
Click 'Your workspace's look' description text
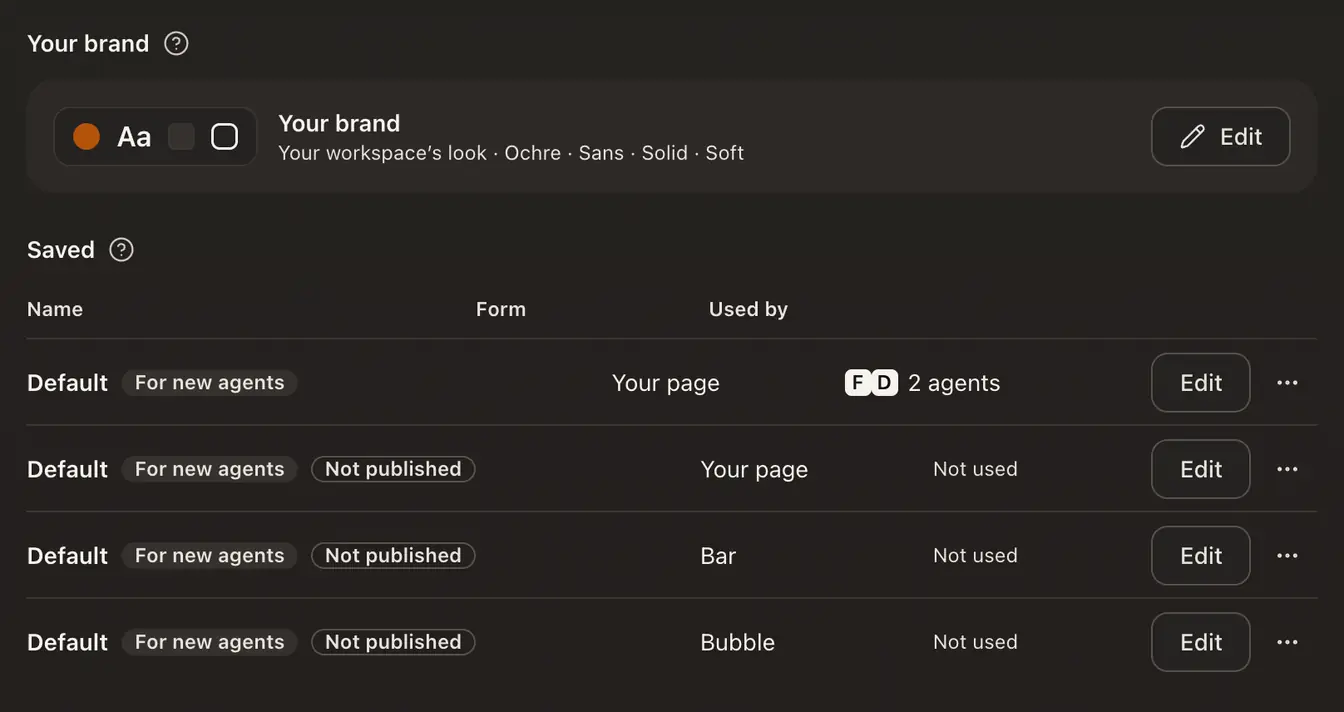point(382,153)
